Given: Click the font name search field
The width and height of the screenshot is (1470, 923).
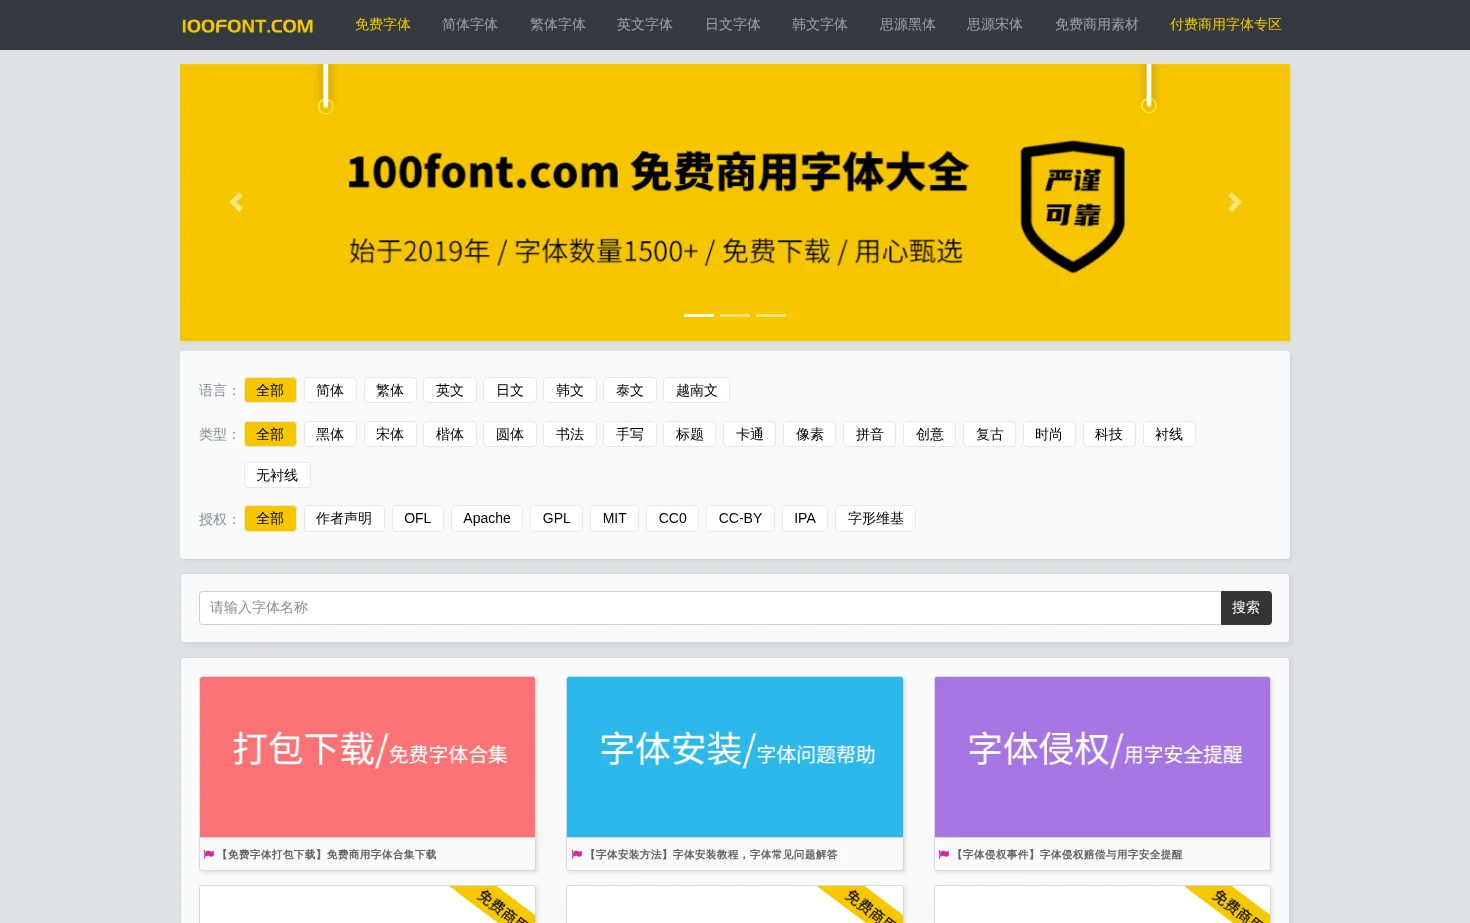Looking at the screenshot, I should tap(710, 608).
